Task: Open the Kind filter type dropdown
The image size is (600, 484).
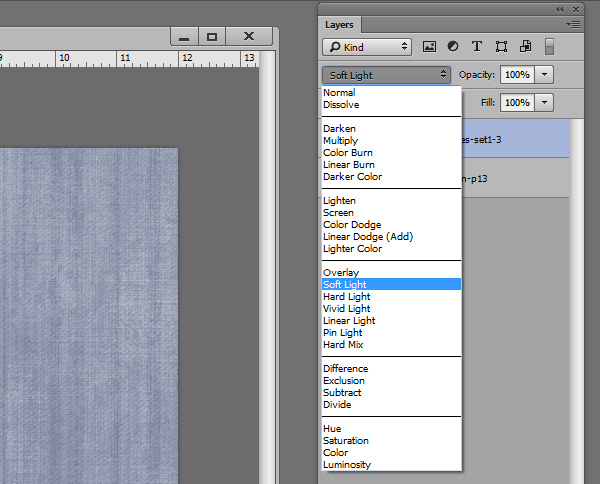Action: pyautogui.click(x=367, y=46)
